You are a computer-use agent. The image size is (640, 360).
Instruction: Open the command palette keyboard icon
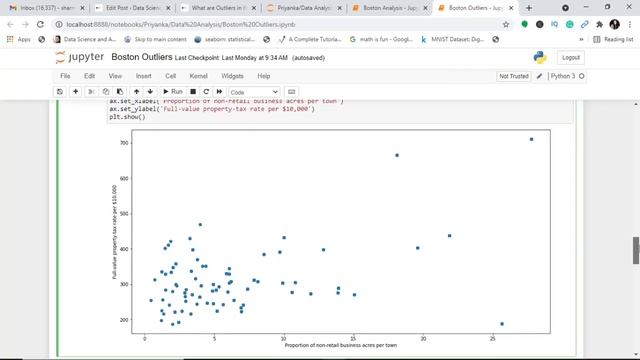(x=291, y=92)
